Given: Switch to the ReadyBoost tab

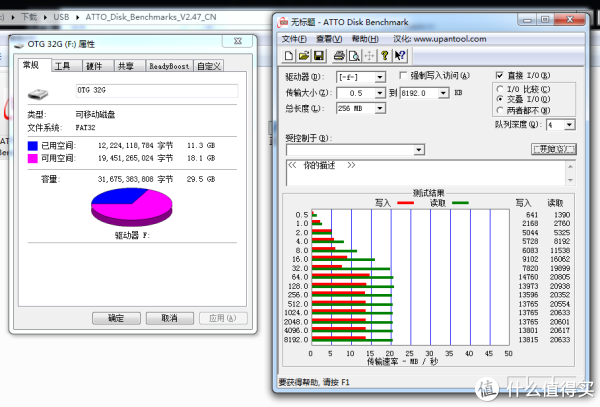Looking at the screenshot, I should pos(169,66).
